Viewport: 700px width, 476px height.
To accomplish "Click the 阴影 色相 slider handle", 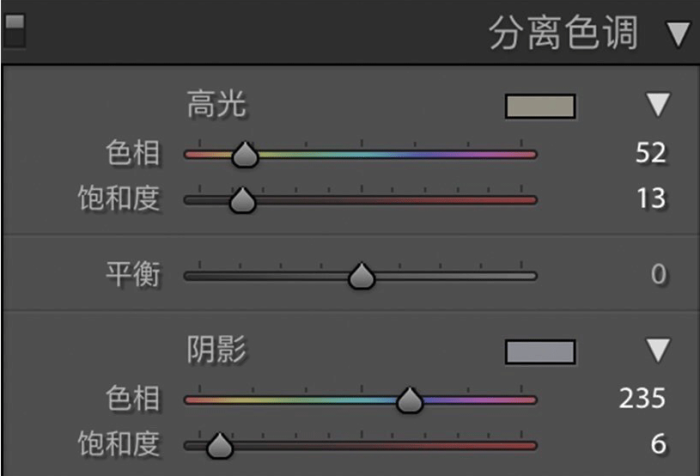I will (x=409, y=400).
